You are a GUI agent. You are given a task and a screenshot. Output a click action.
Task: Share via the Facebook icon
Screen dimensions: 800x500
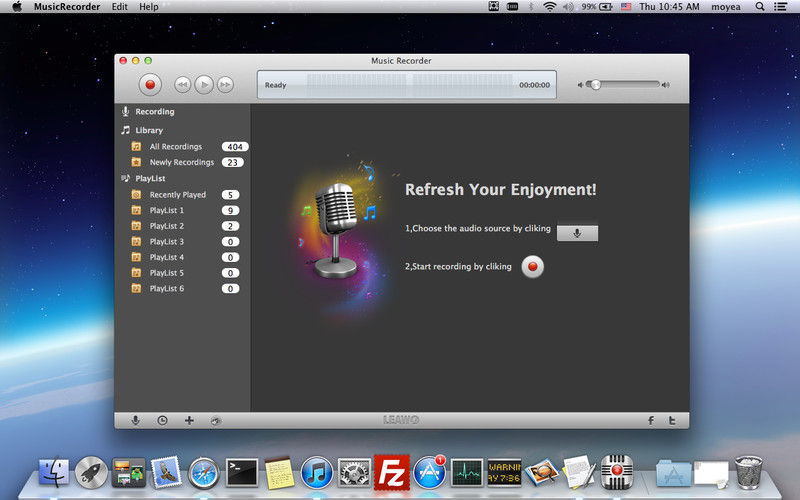pyautogui.click(x=651, y=420)
